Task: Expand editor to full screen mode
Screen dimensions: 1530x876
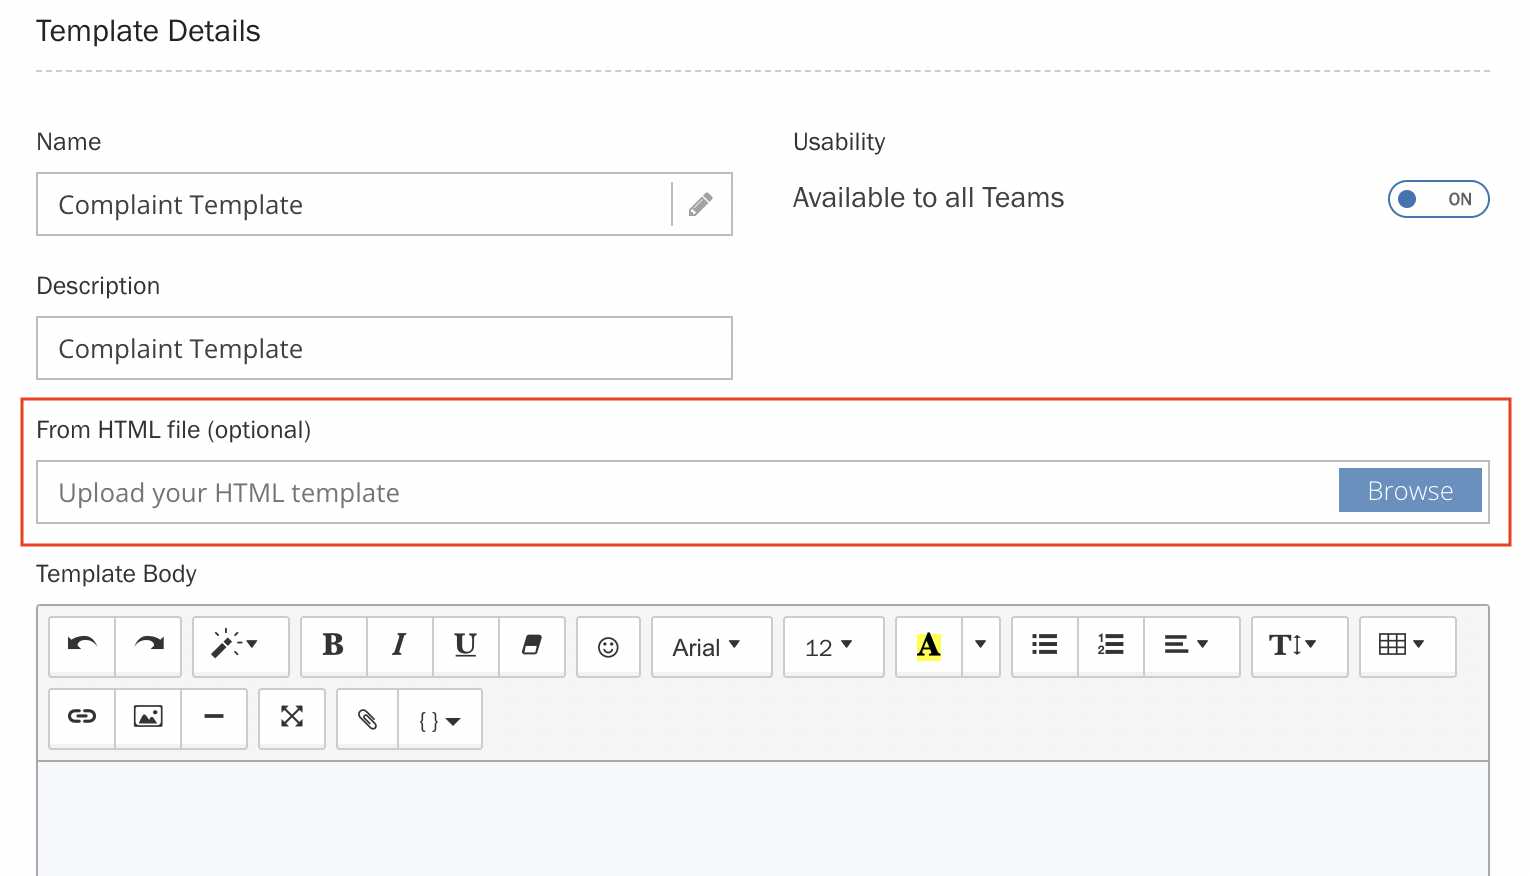Action: point(292,717)
